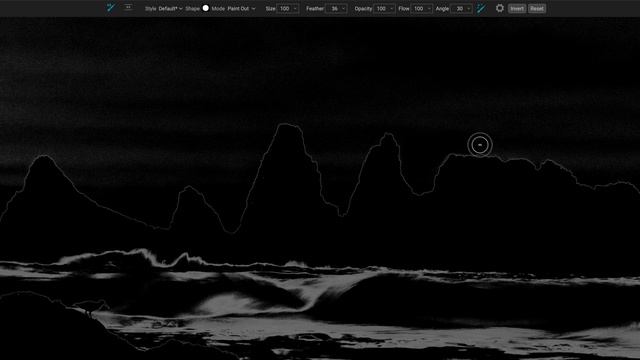Select the masking brush tool icon

click(x=111, y=8)
